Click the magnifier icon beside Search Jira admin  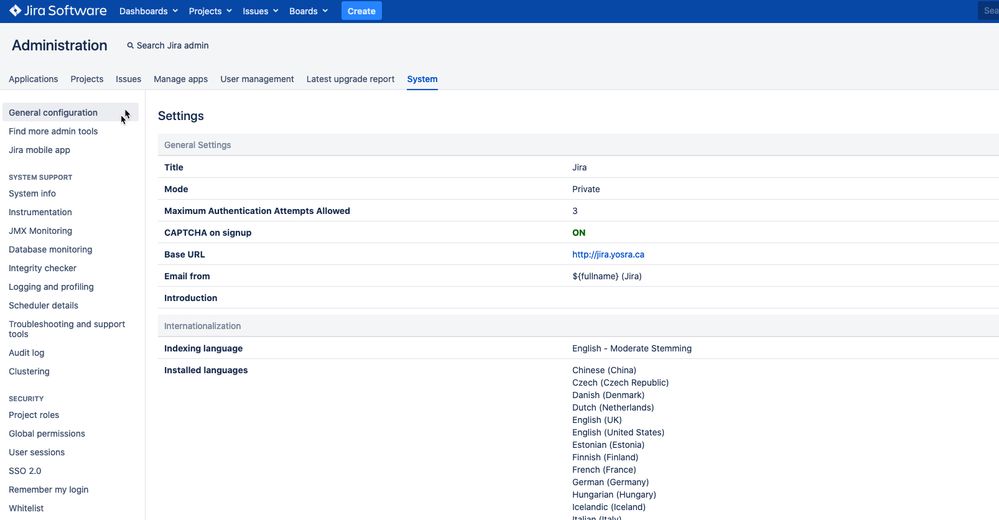(x=130, y=46)
